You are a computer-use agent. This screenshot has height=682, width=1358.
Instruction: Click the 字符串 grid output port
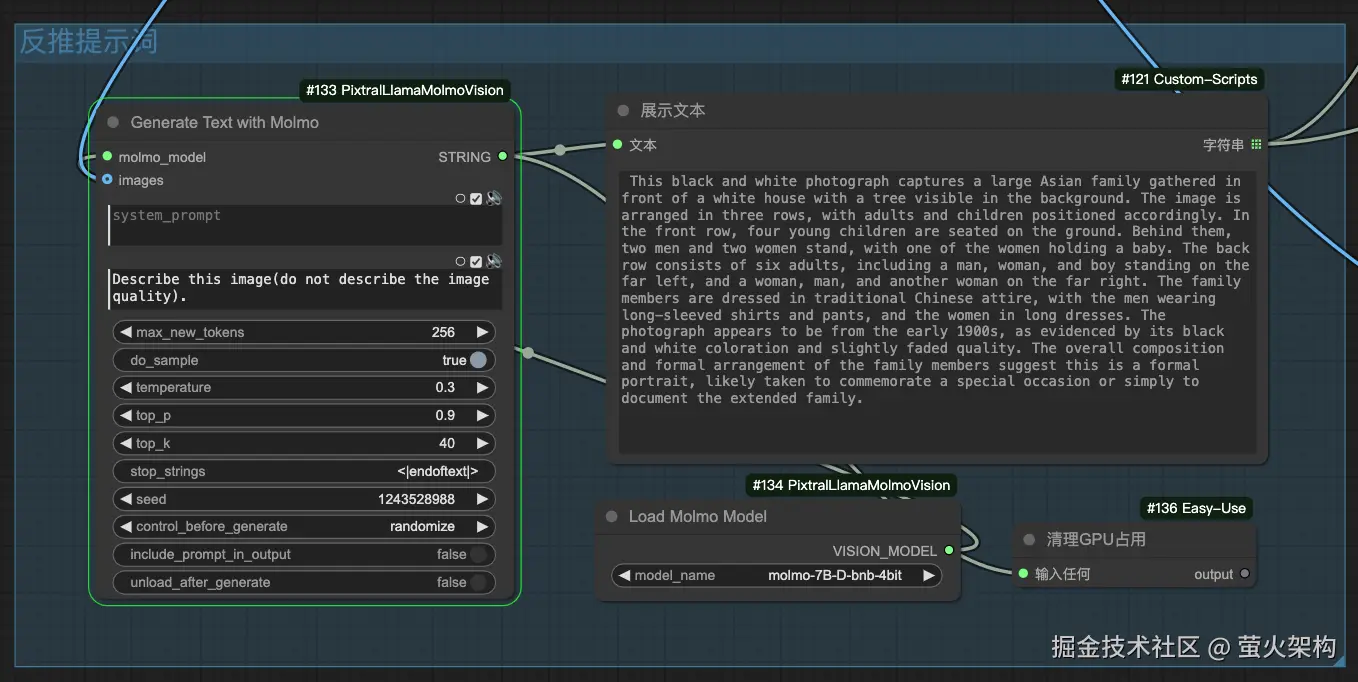tap(1256, 145)
